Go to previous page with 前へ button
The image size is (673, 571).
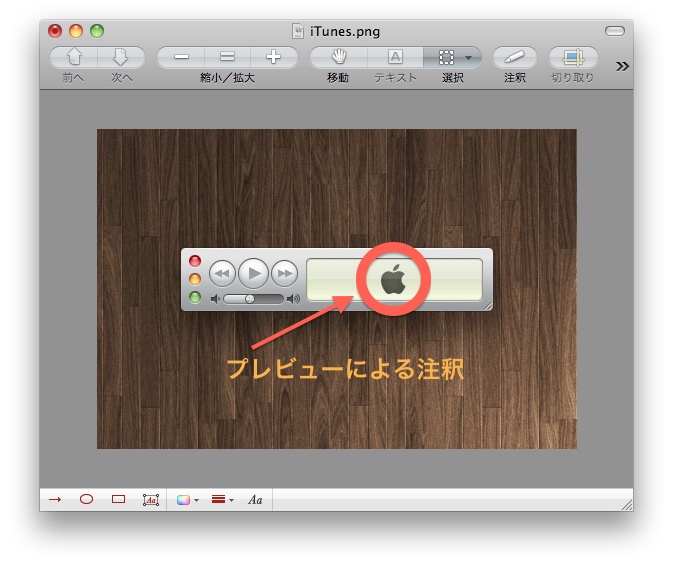[x=74, y=57]
